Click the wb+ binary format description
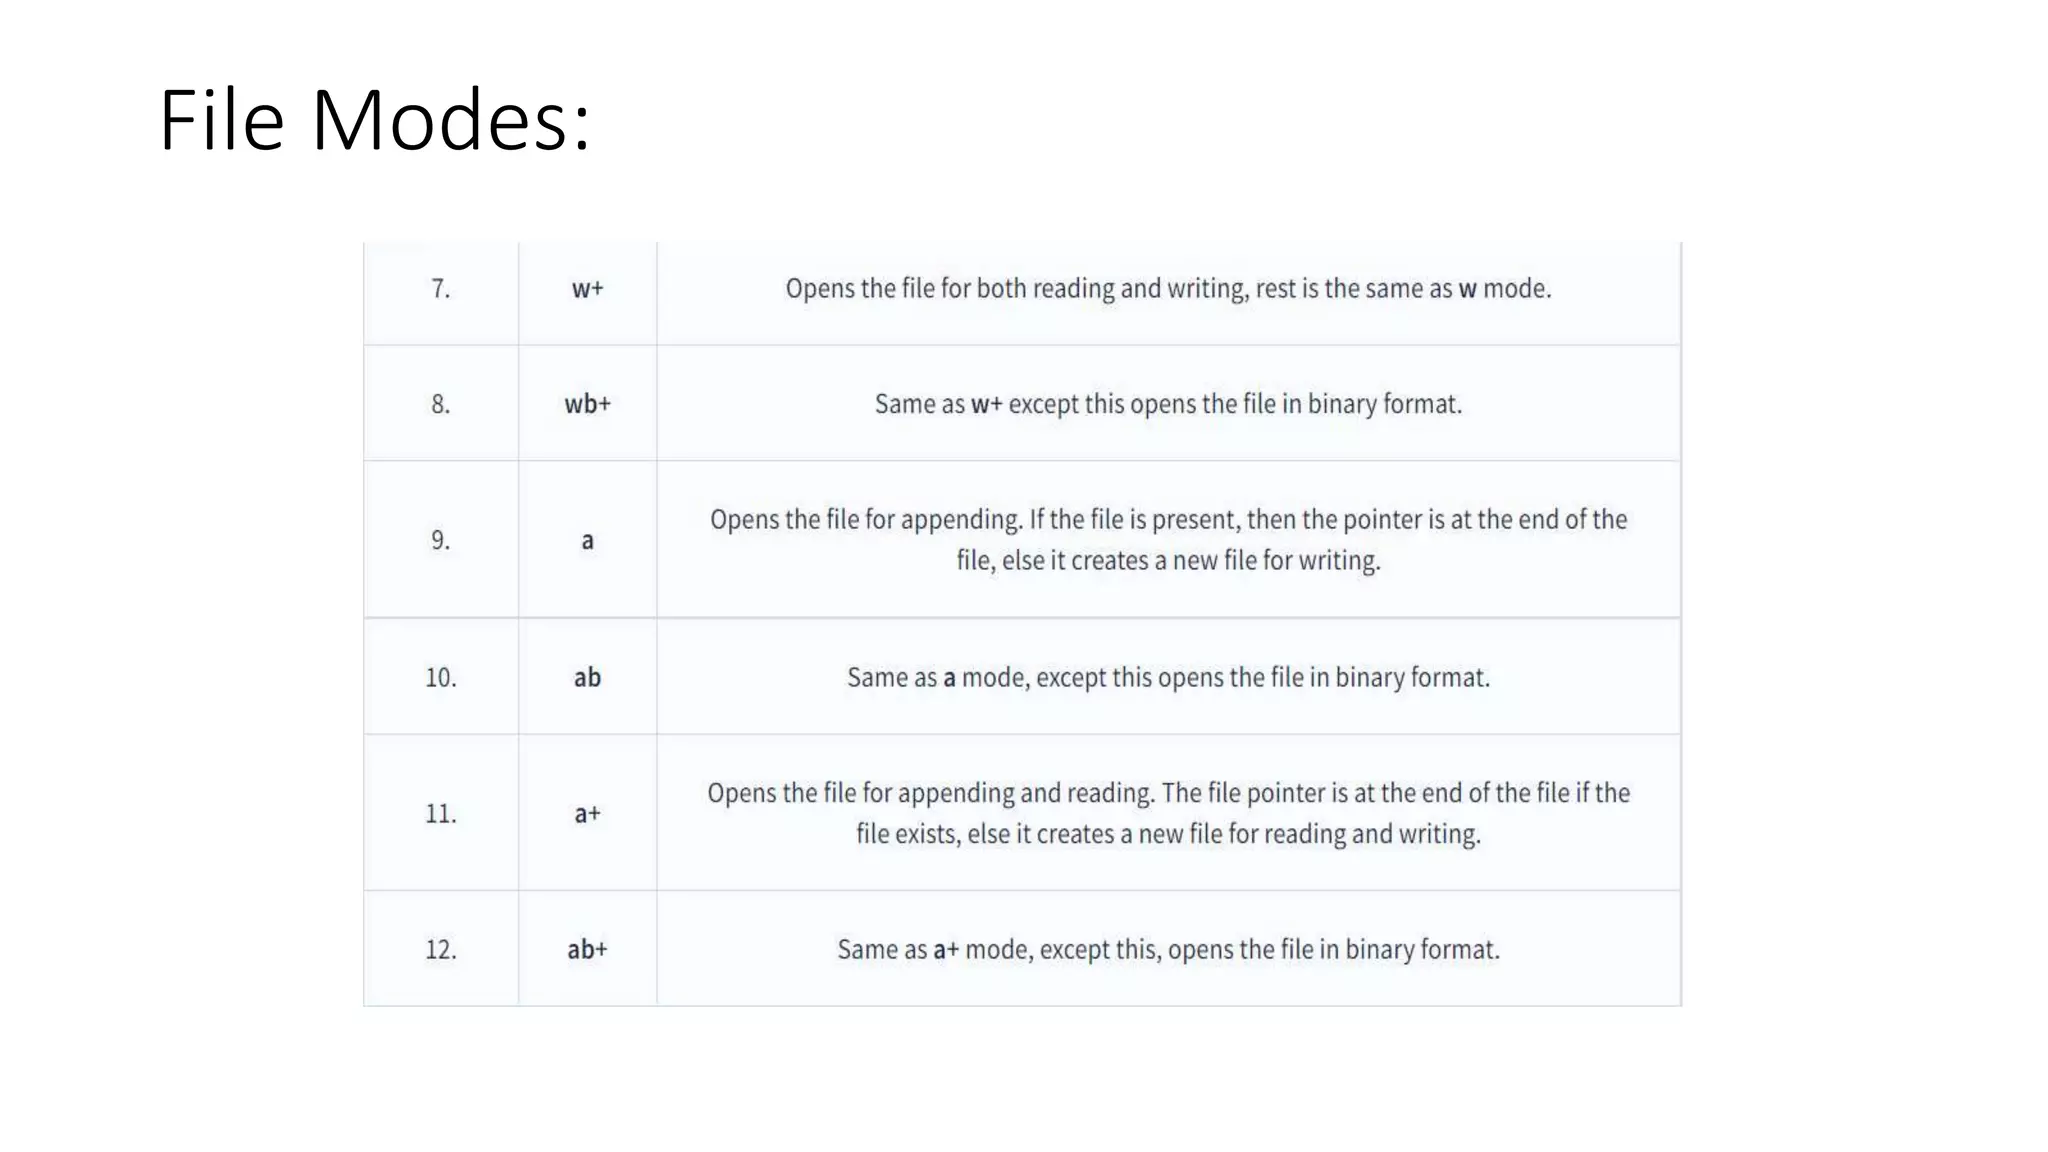The height and width of the screenshot is (1152, 2048). (1168, 404)
